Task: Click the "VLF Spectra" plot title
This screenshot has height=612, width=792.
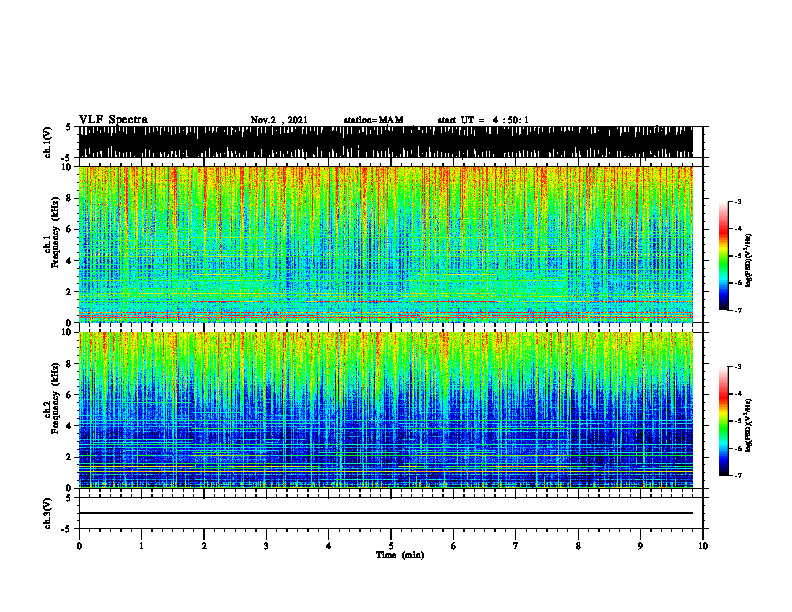Action: (113, 120)
